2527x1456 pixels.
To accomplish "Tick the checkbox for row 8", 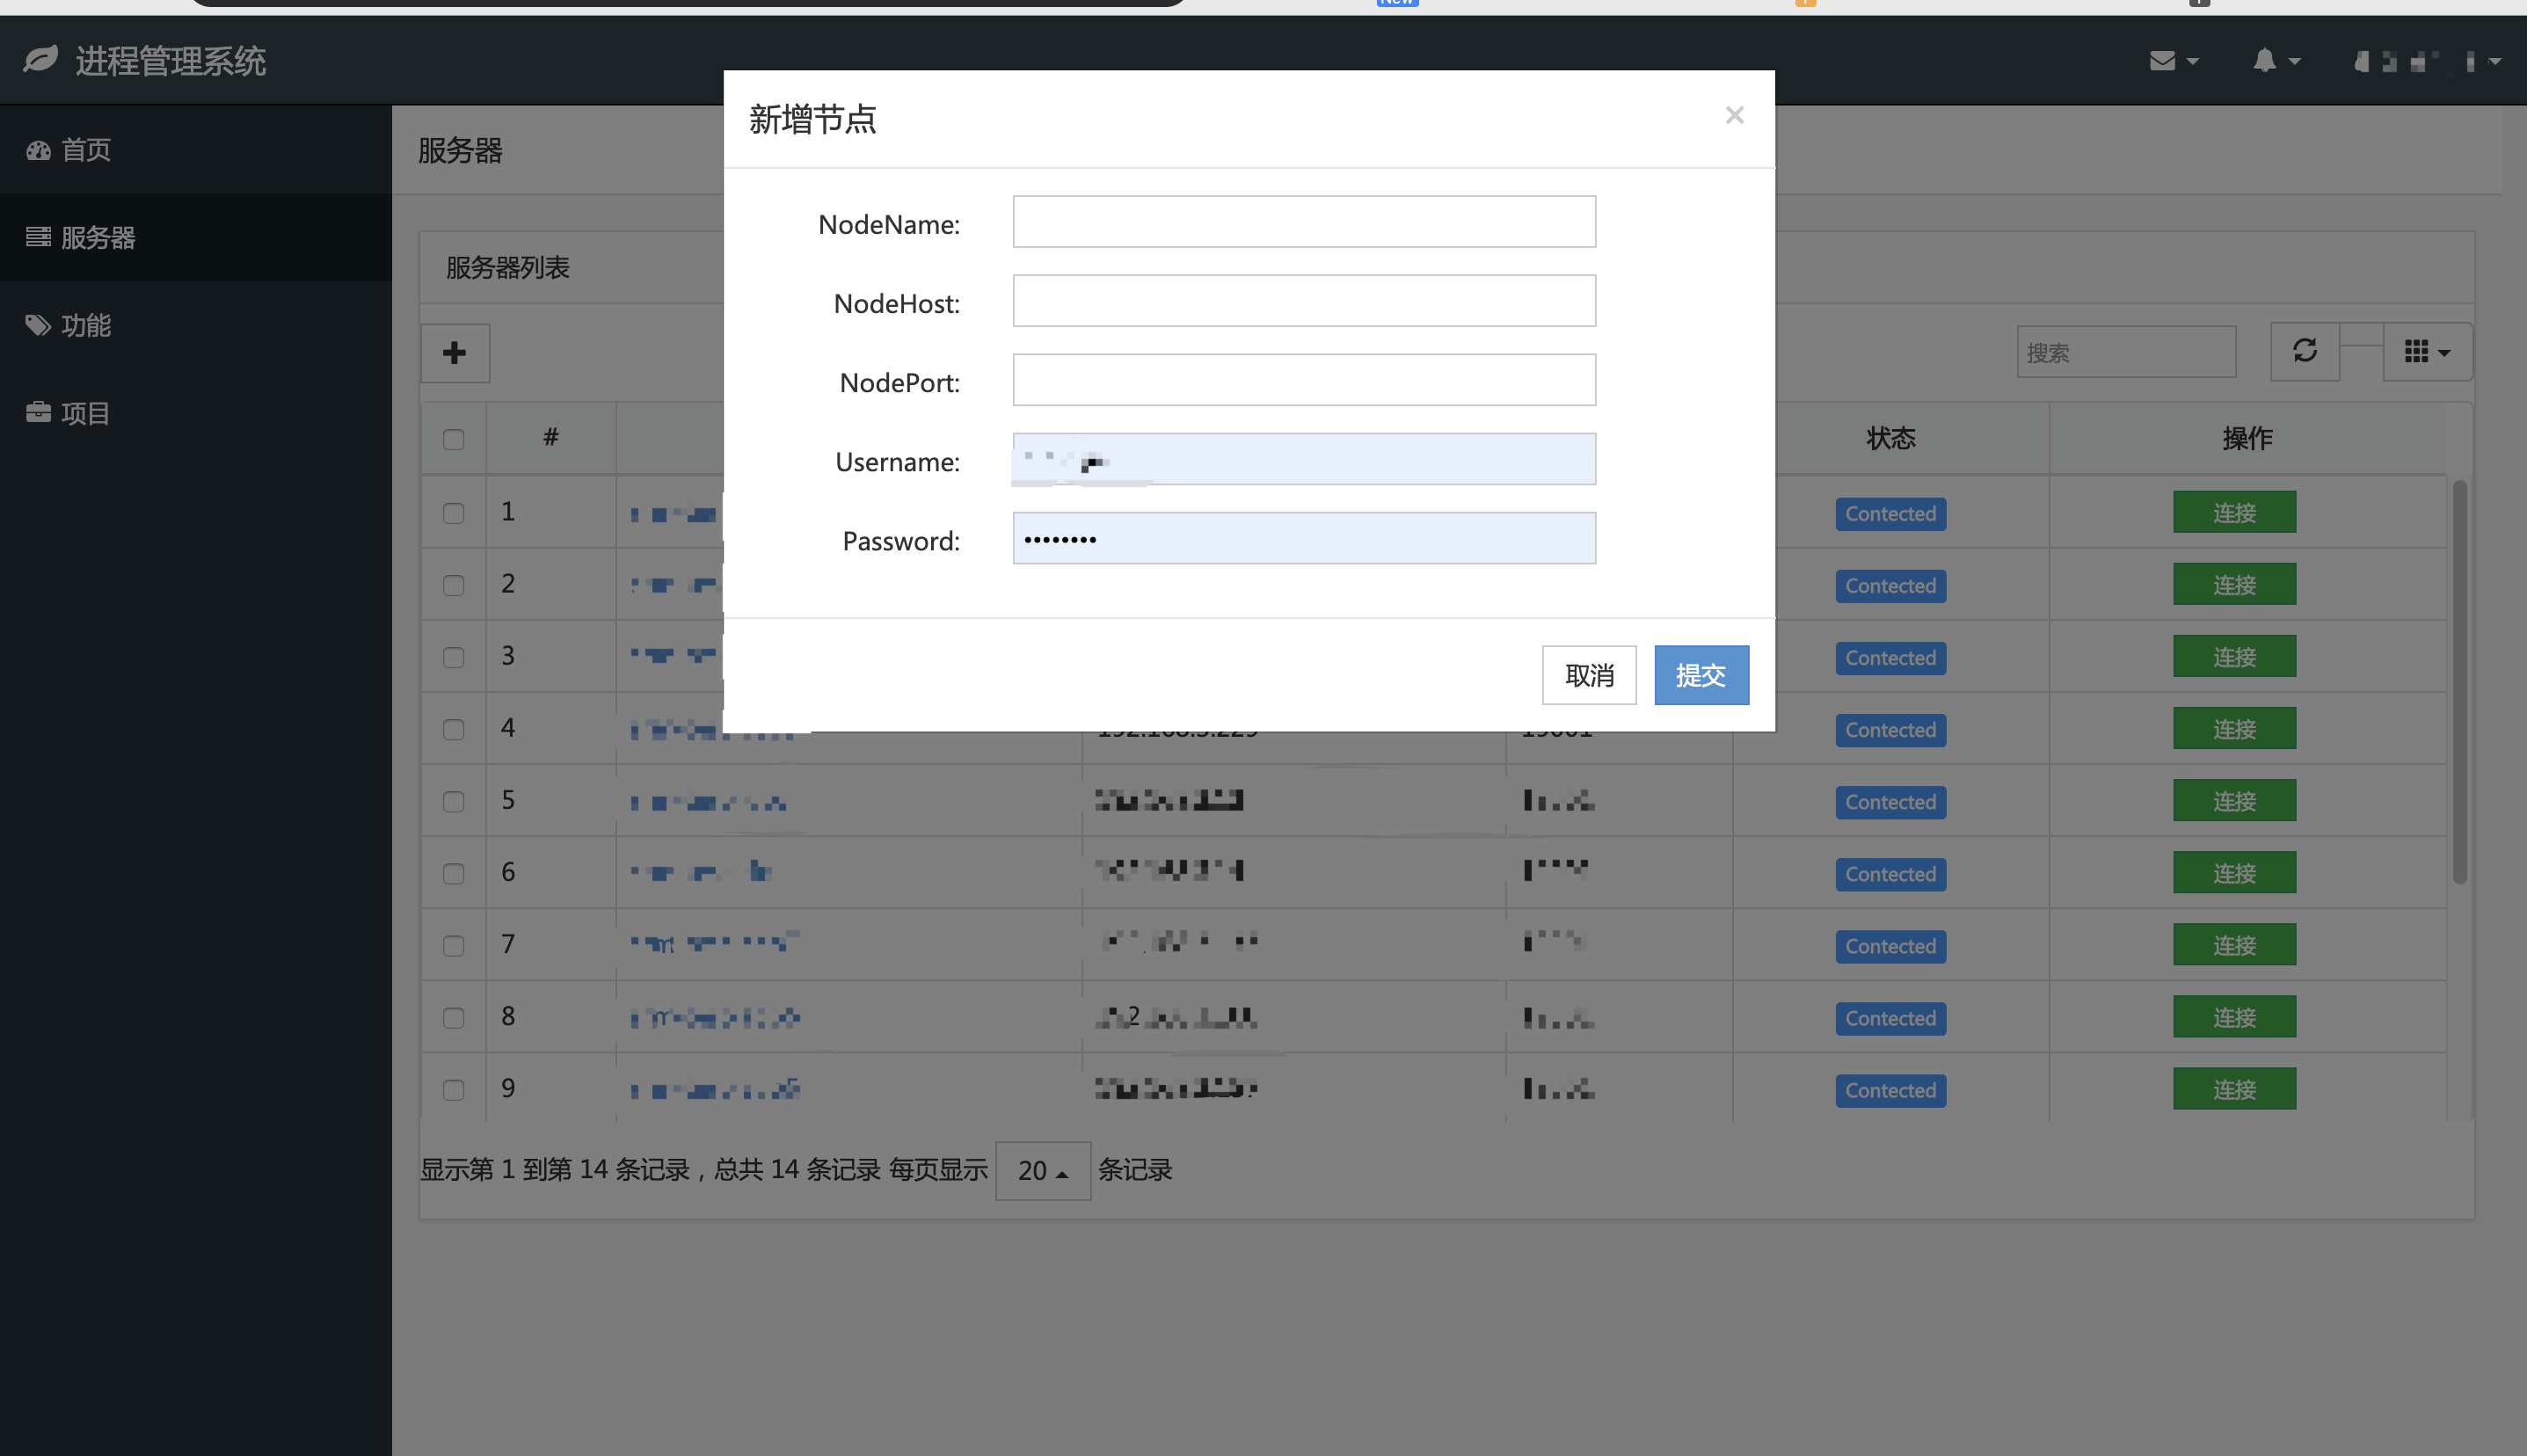I will [x=454, y=1018].
